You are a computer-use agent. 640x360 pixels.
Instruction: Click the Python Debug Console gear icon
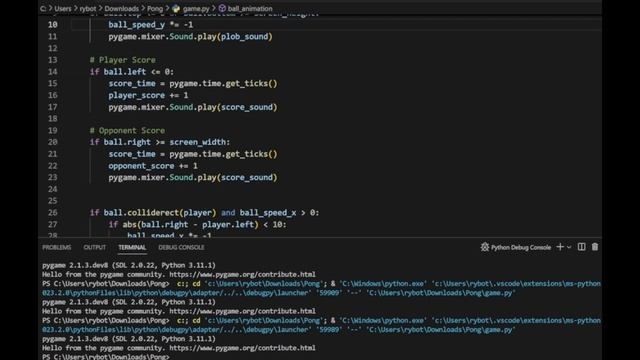click(484, 247)
